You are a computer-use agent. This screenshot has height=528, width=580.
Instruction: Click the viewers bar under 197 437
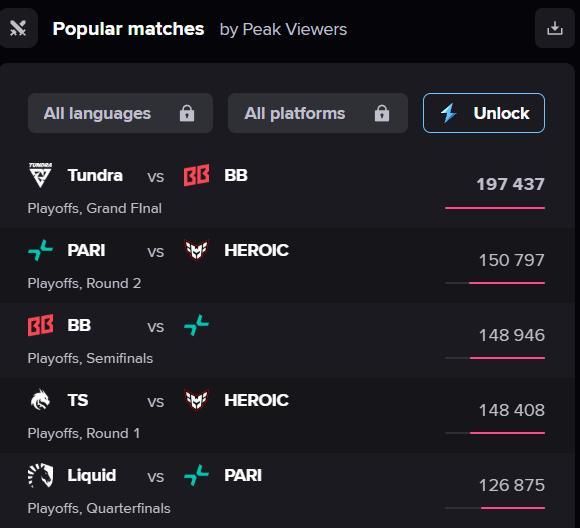coord(495,208)
